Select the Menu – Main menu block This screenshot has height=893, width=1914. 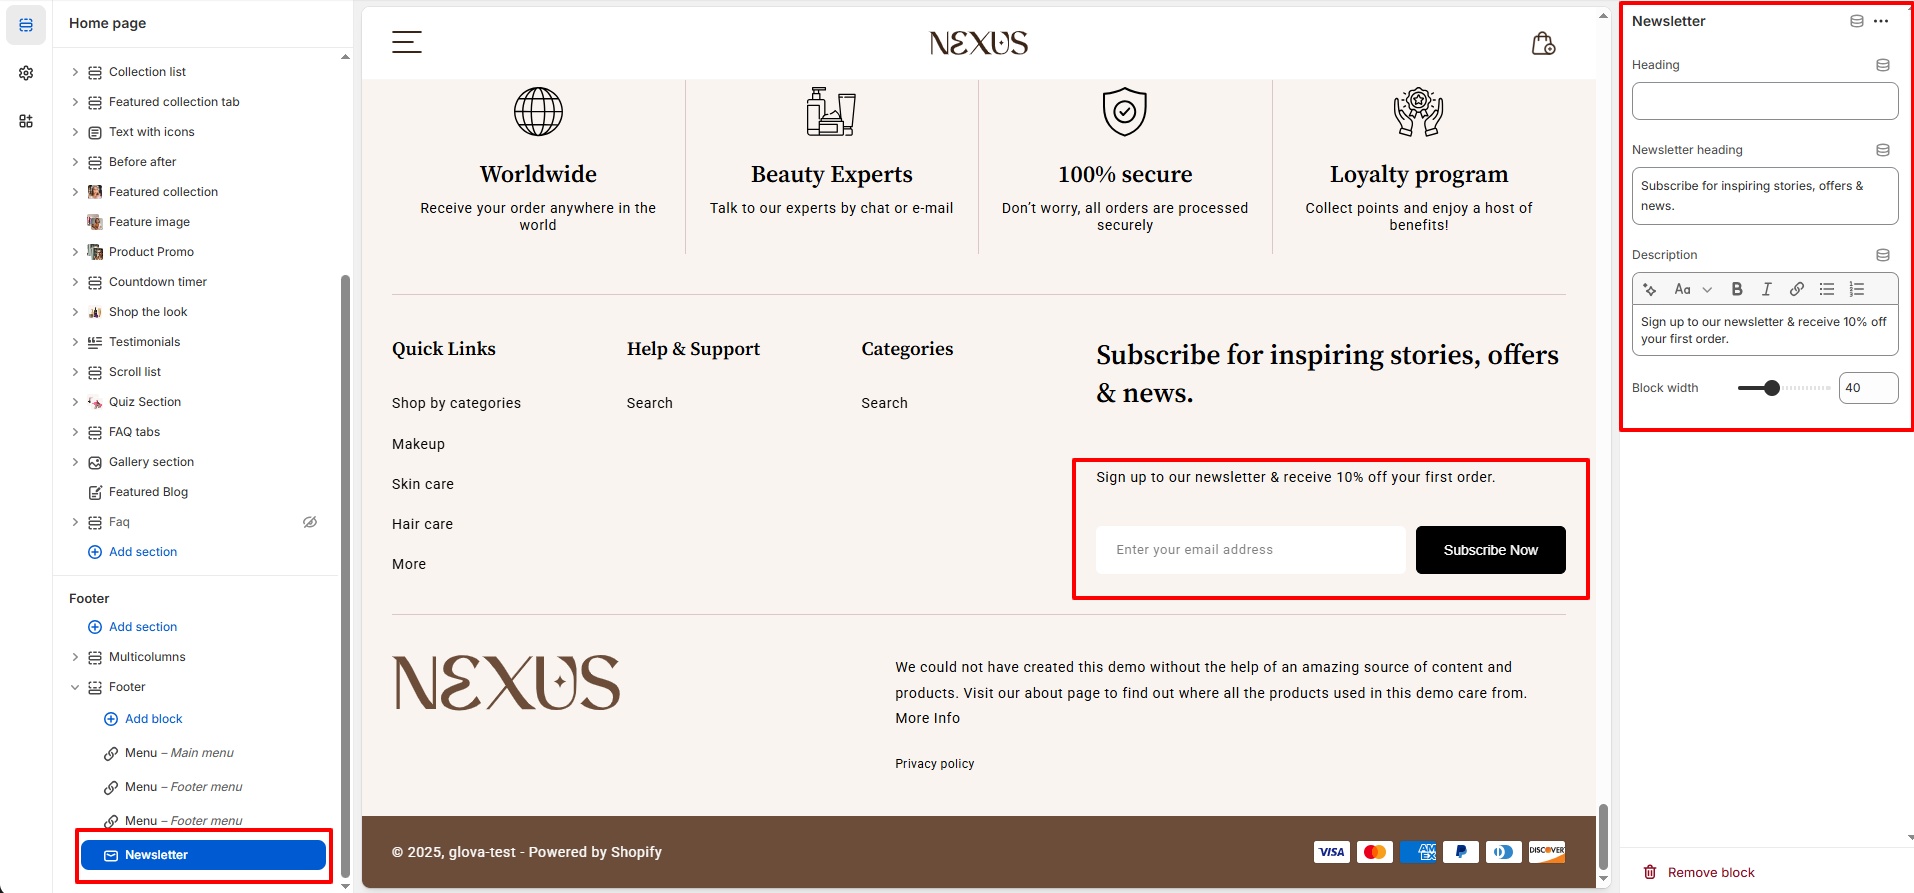pyautogui.click(x=179, y=753)
